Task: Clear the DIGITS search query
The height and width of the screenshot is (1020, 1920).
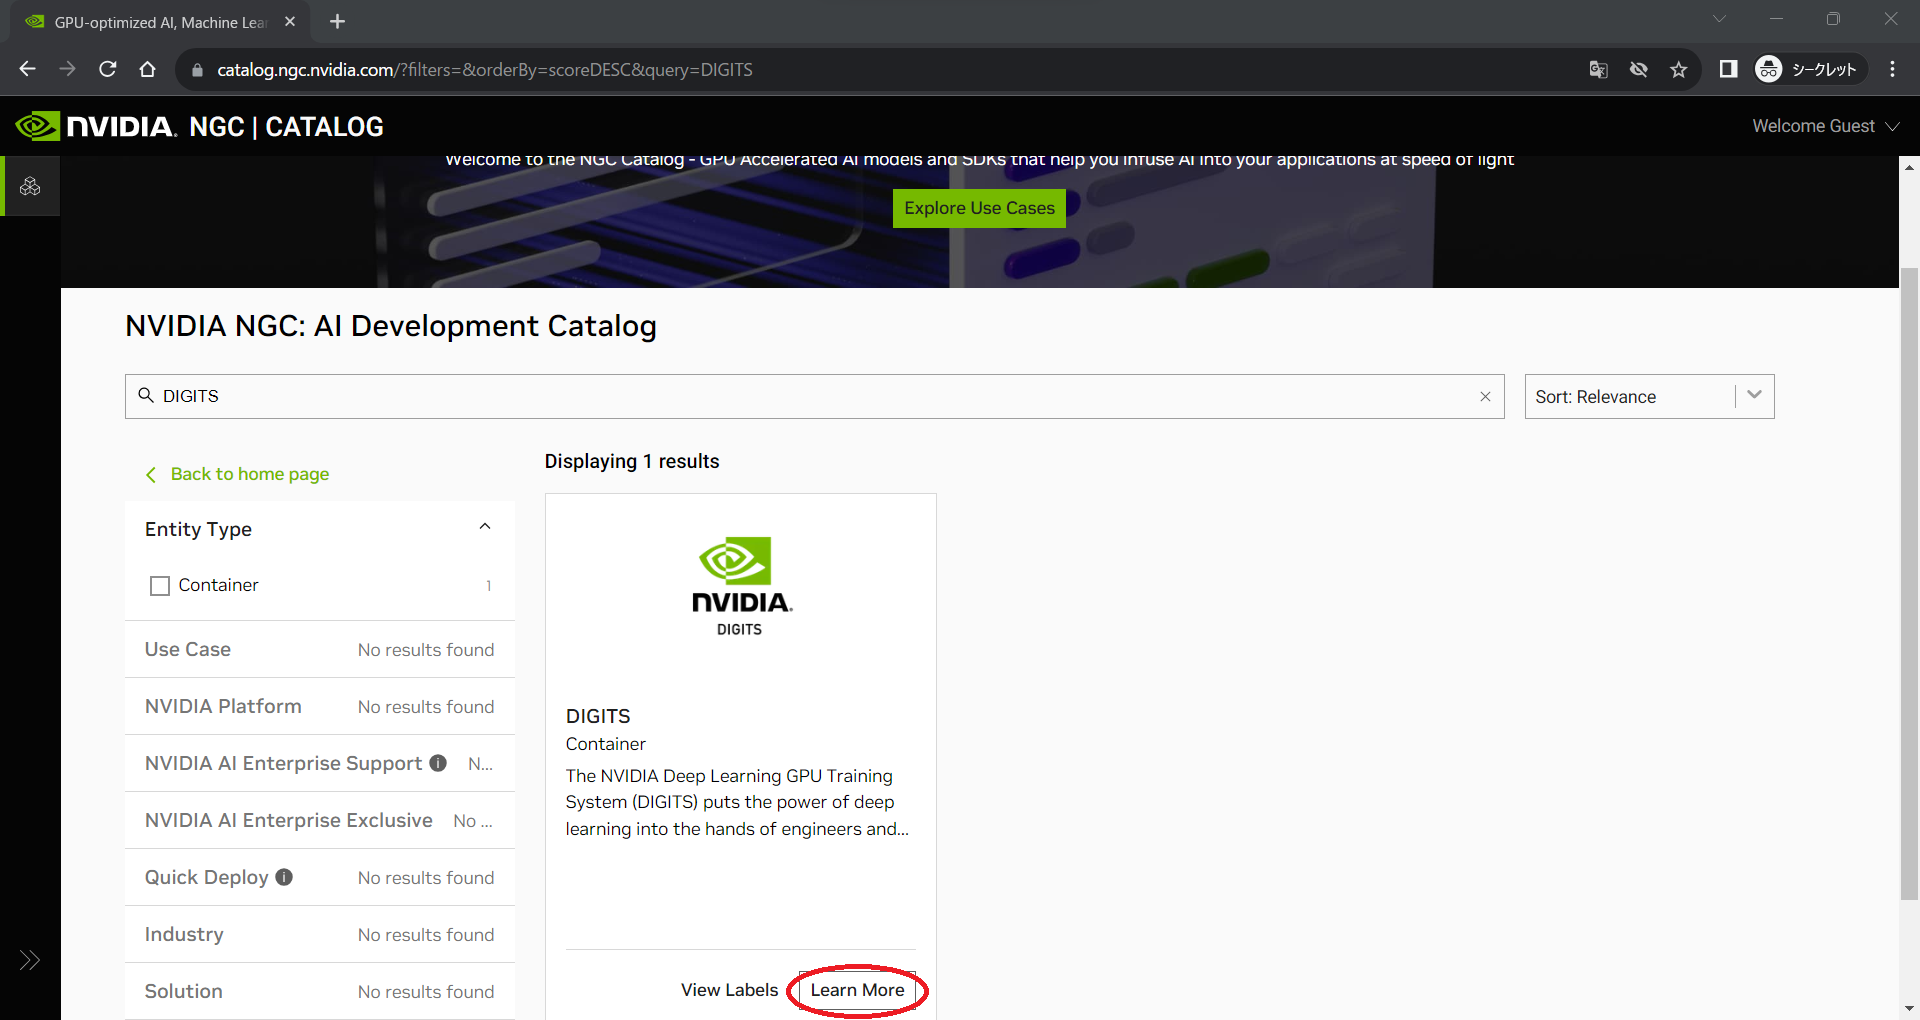Action: 1485,397
